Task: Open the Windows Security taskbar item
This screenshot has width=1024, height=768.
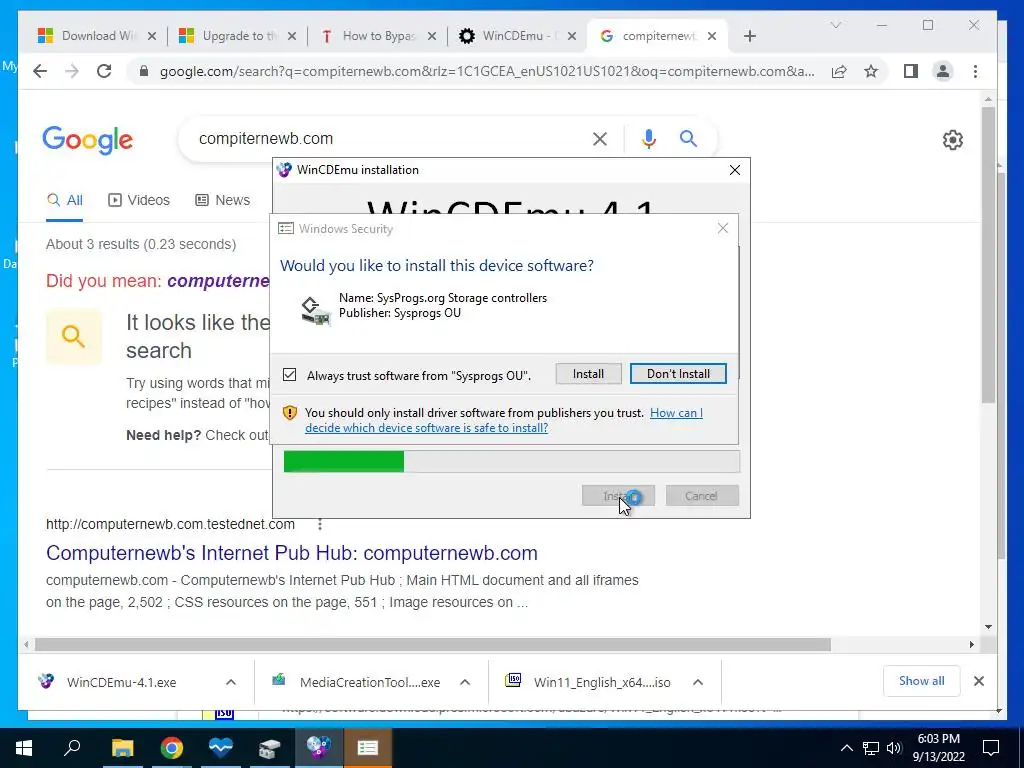Action: (368, 748)
